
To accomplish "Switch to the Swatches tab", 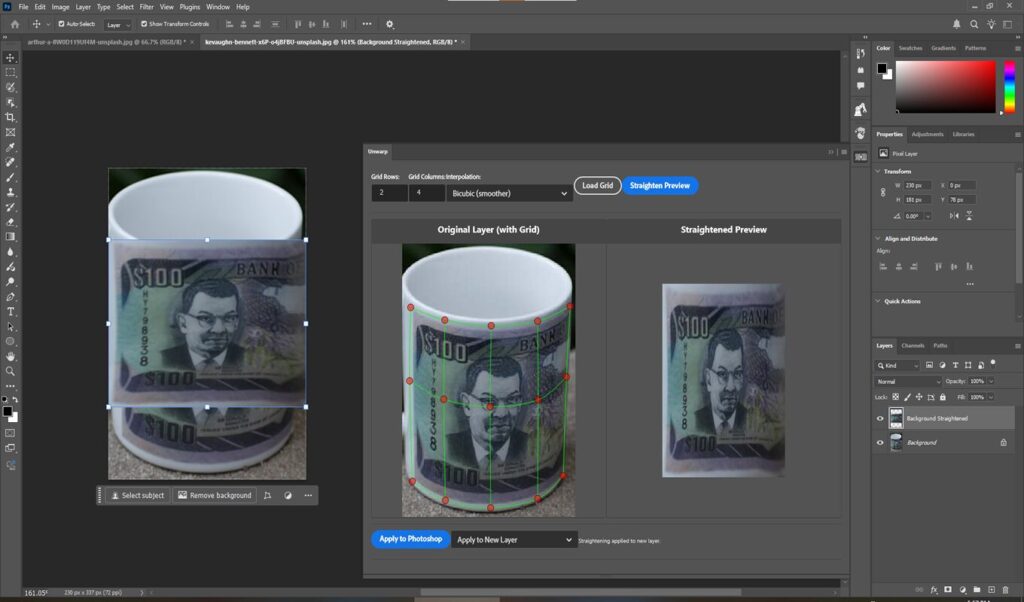I will click(x=910, y=48).
